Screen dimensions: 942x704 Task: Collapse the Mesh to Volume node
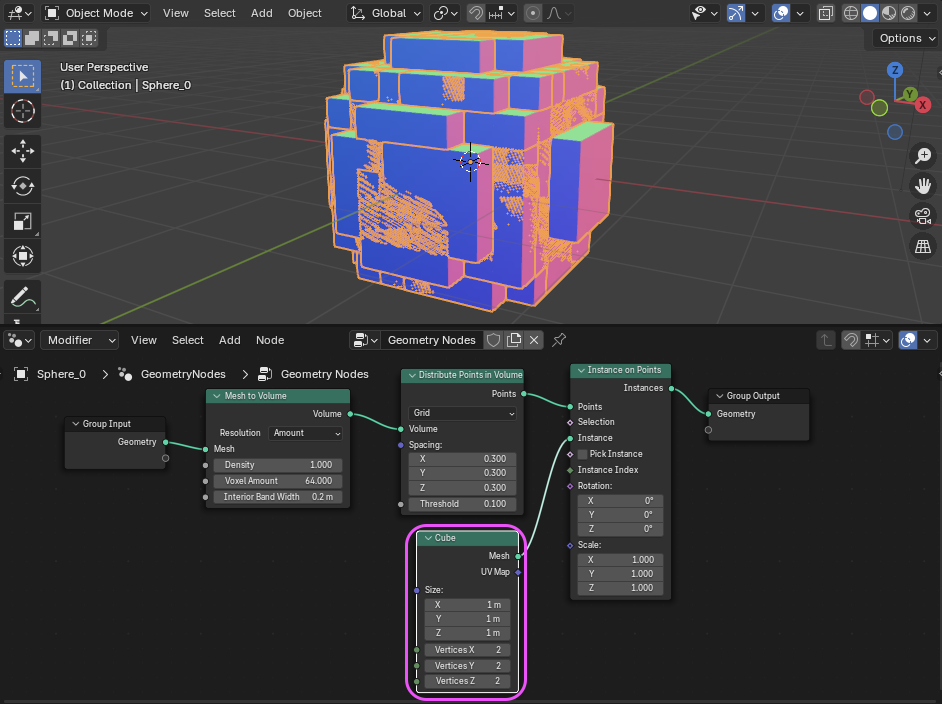tap(217, 396)
